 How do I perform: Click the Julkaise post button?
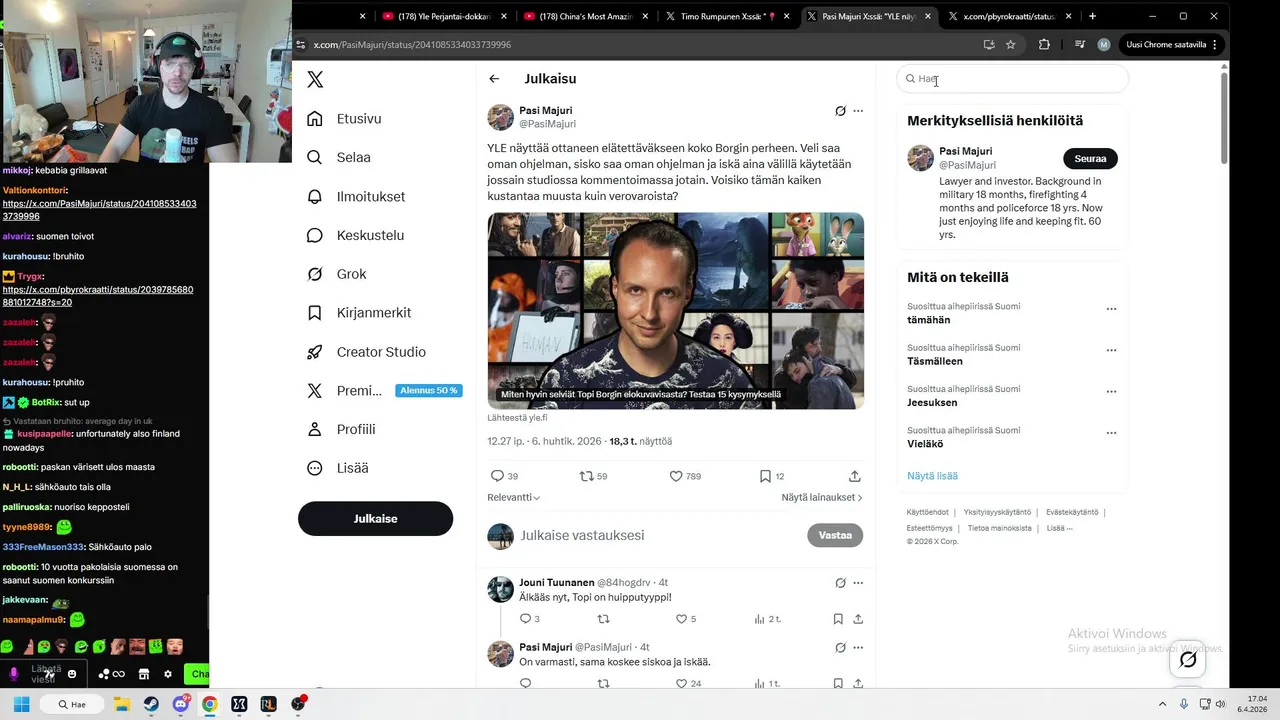click(375, 519)
